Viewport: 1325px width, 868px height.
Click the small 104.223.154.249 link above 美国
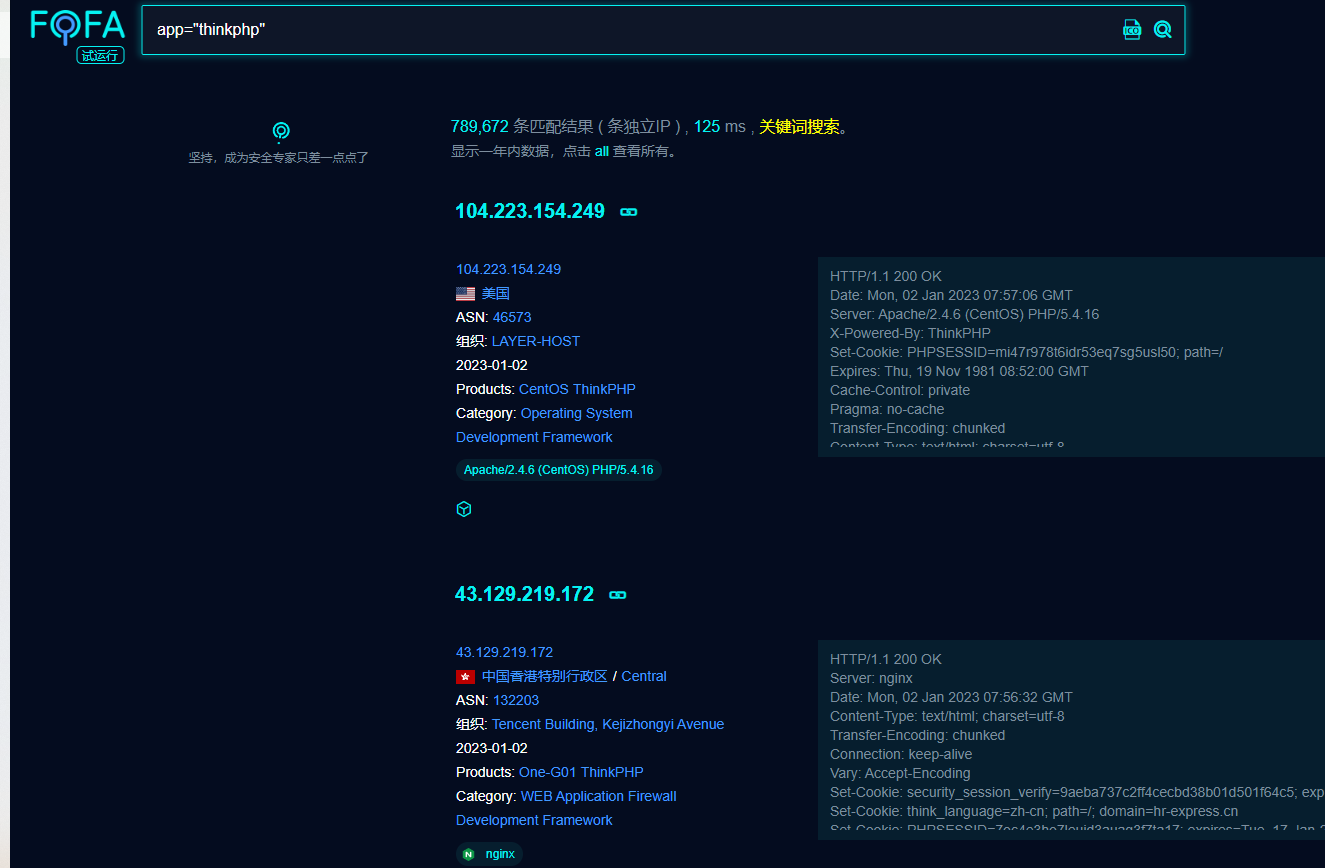[508, 269]
